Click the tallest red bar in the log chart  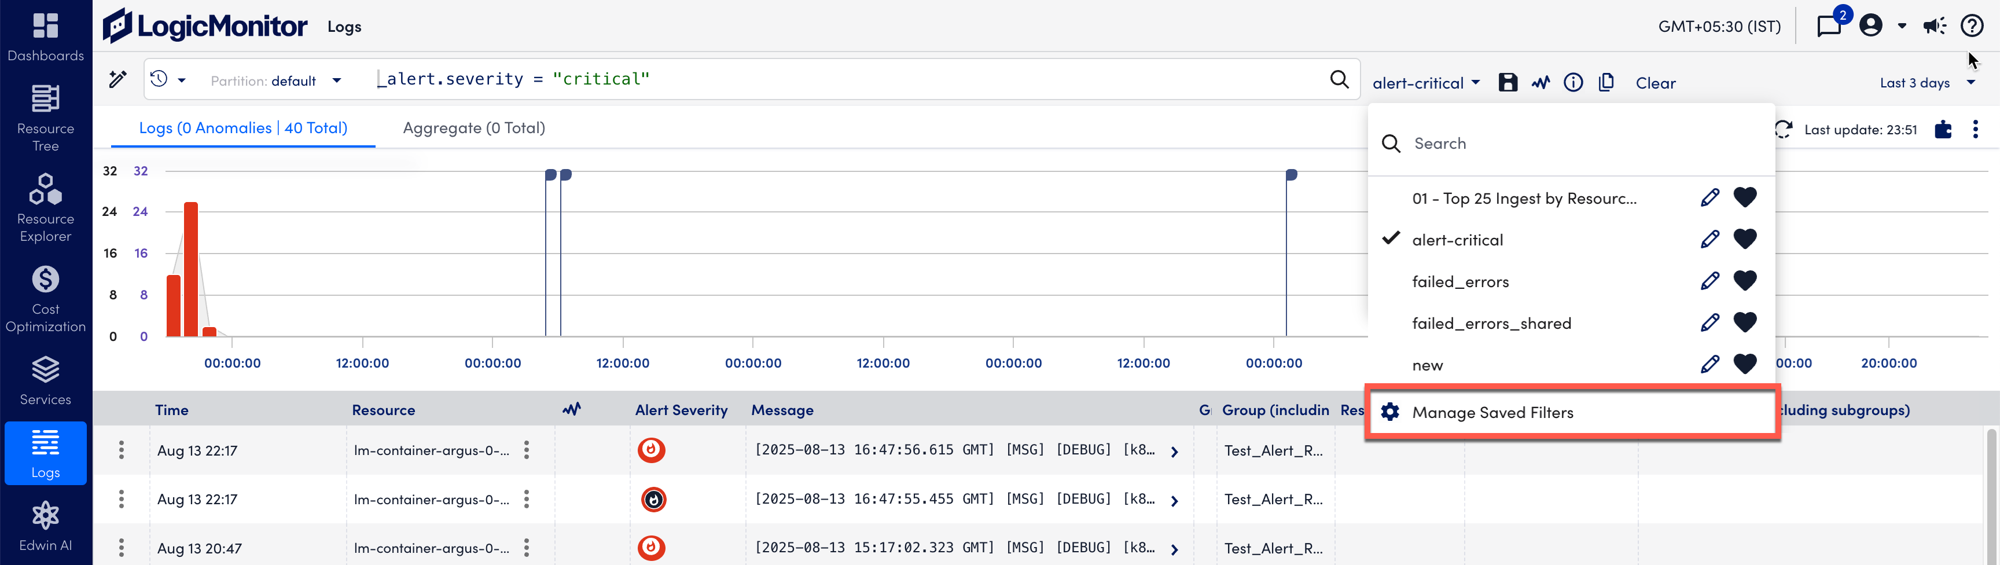point(190,269)
